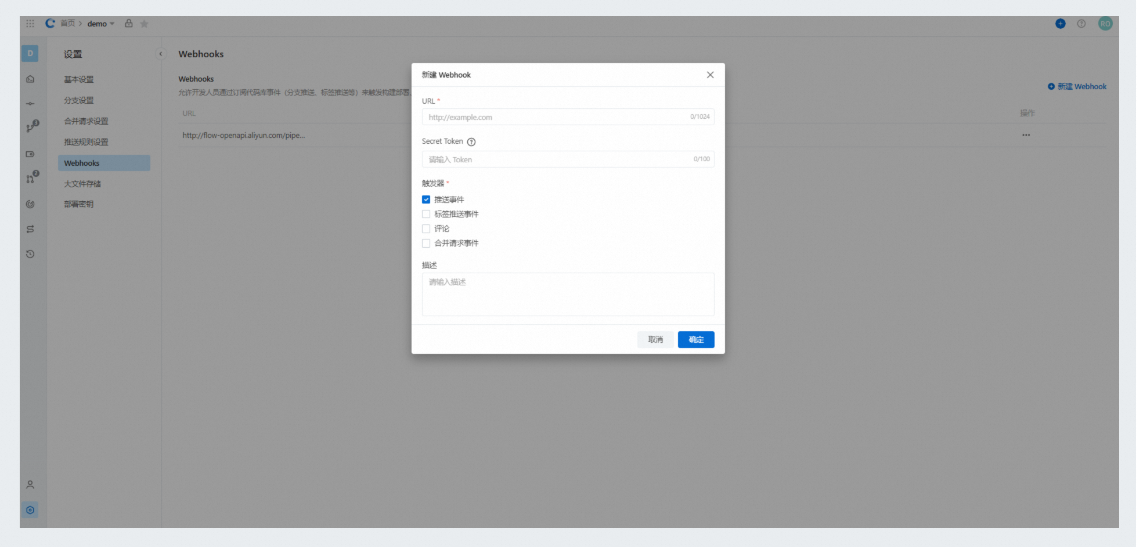Collapse the settings side panel
This screenshot has height=547, width=1137.
(161, 54)
